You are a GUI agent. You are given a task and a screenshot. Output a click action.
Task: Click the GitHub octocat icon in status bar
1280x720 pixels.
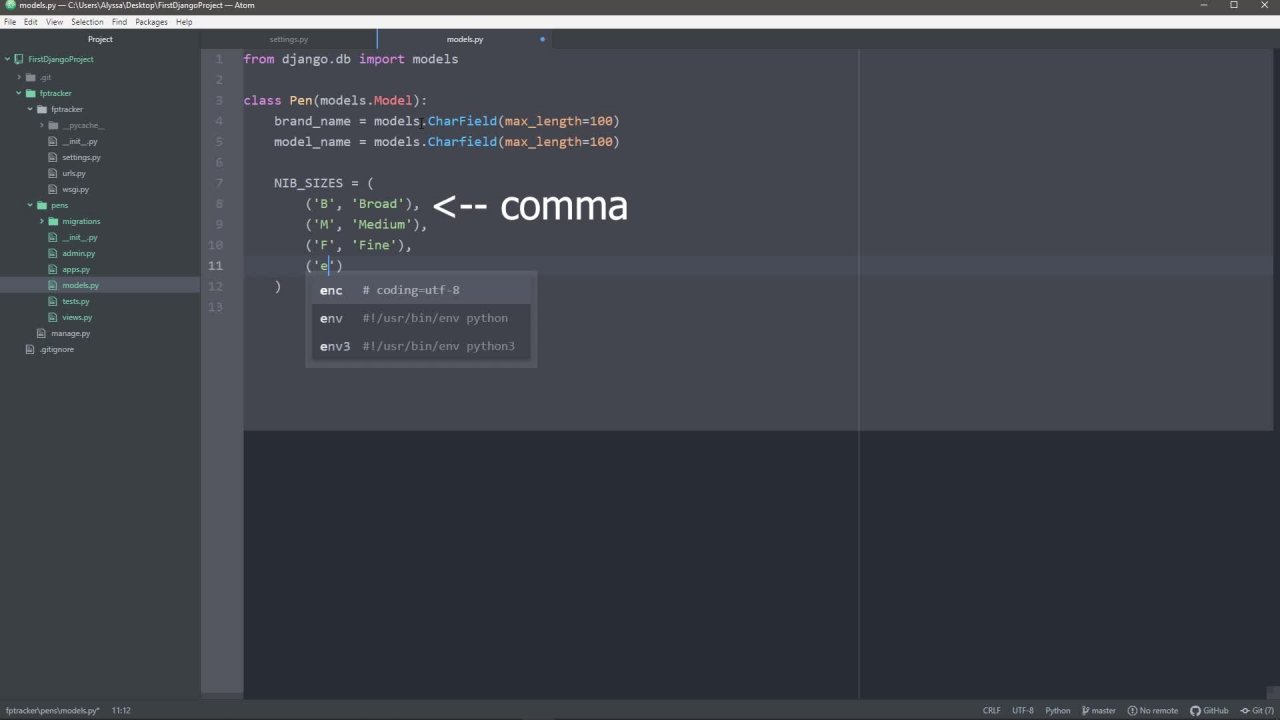click(1195, 711)
